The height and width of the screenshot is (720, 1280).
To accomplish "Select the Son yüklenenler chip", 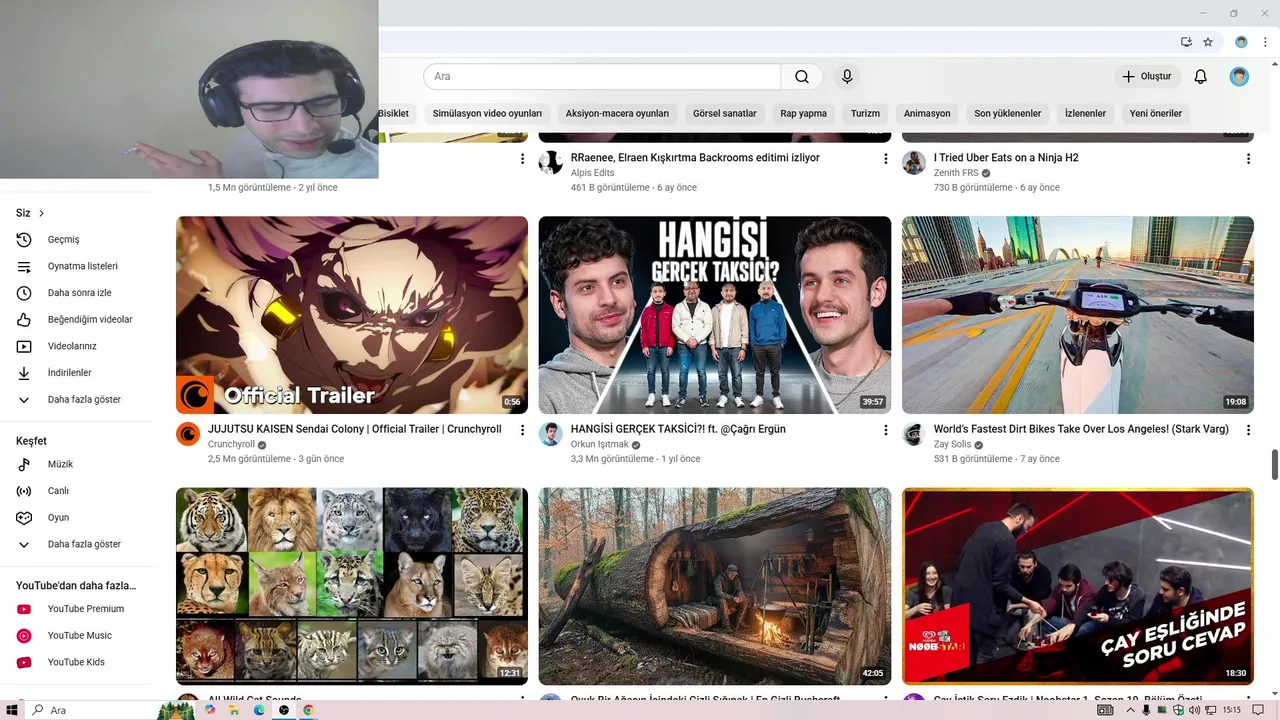I will point(1008,113).
